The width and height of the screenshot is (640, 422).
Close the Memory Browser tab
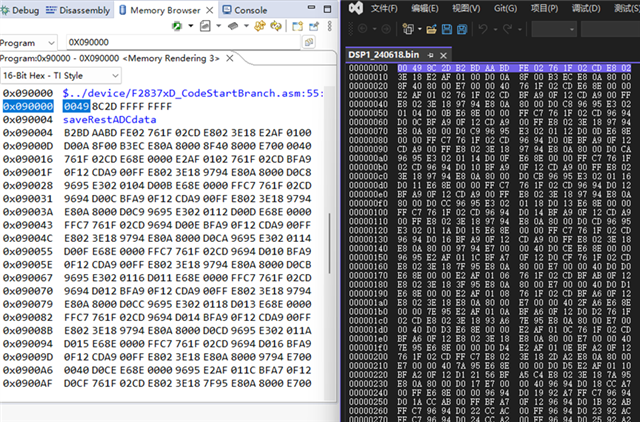[x=210, y=10]
